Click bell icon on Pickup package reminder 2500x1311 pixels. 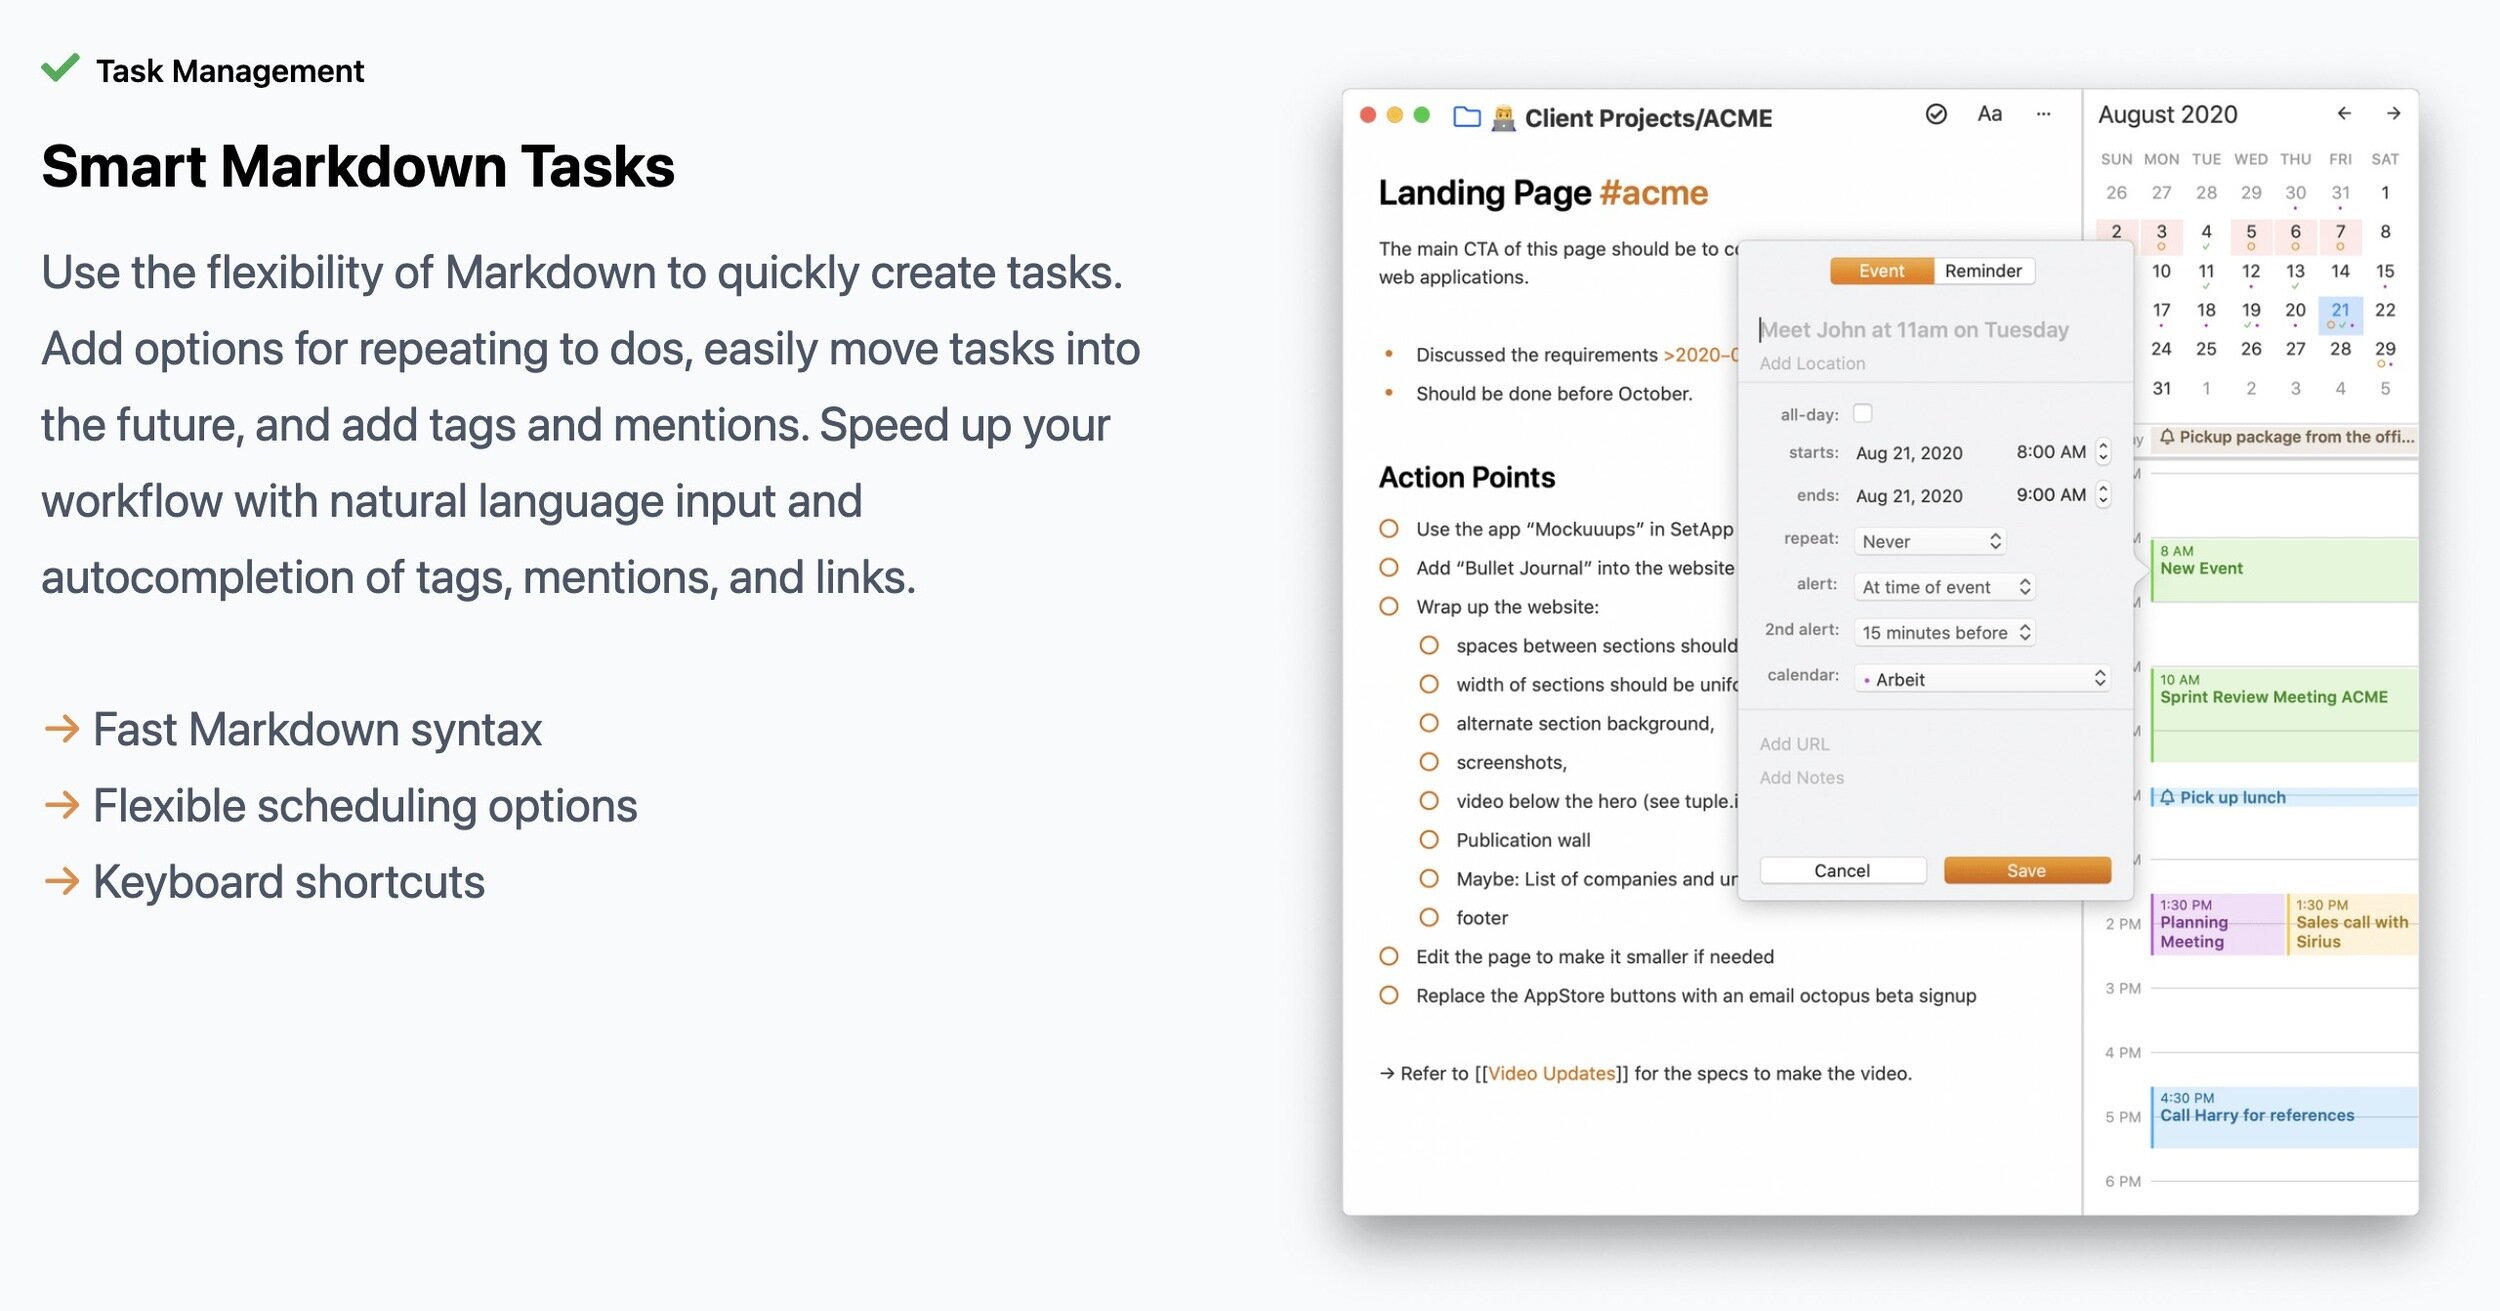(2167, 437)
